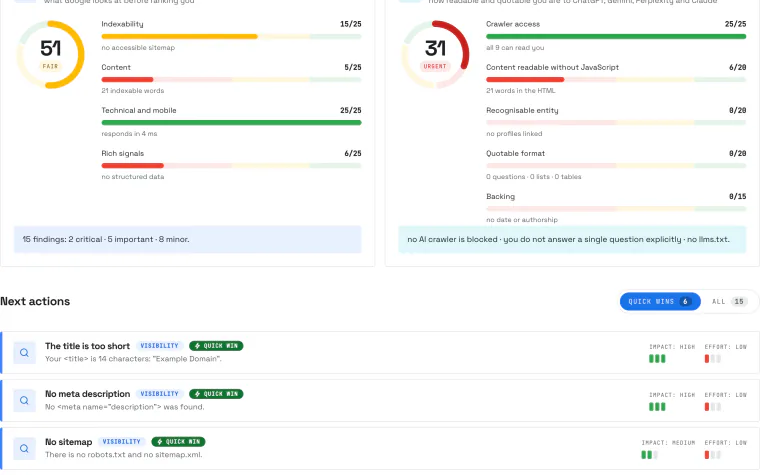Click the Crawler access 25/25 score
The image size is (760, 475).
[x=735, y=24]
